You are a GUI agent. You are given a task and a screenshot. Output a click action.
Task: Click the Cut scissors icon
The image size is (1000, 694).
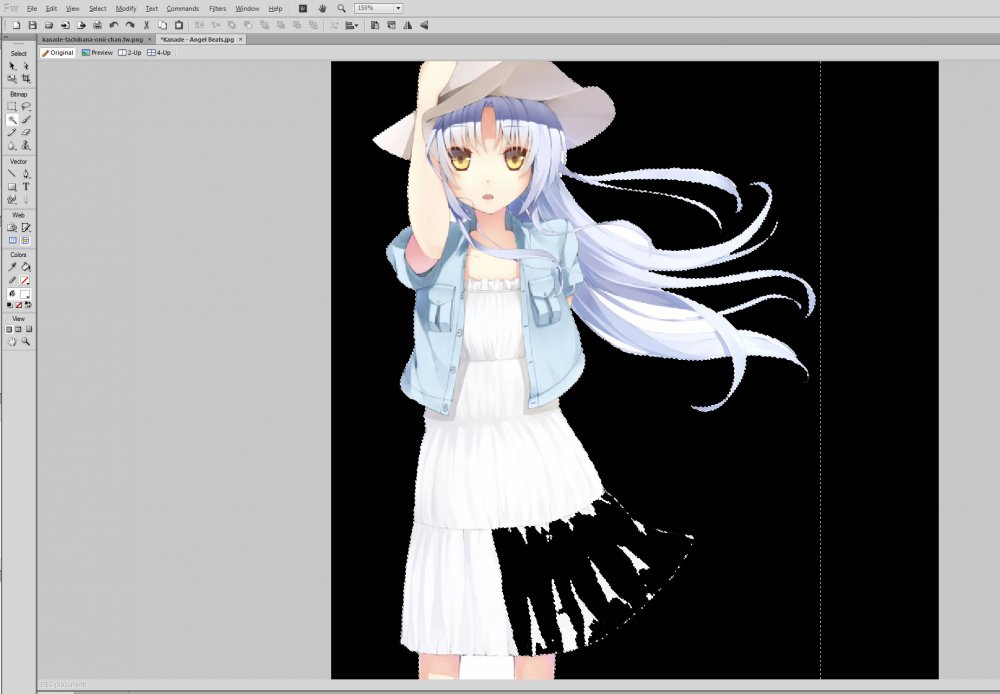[146, 26]
